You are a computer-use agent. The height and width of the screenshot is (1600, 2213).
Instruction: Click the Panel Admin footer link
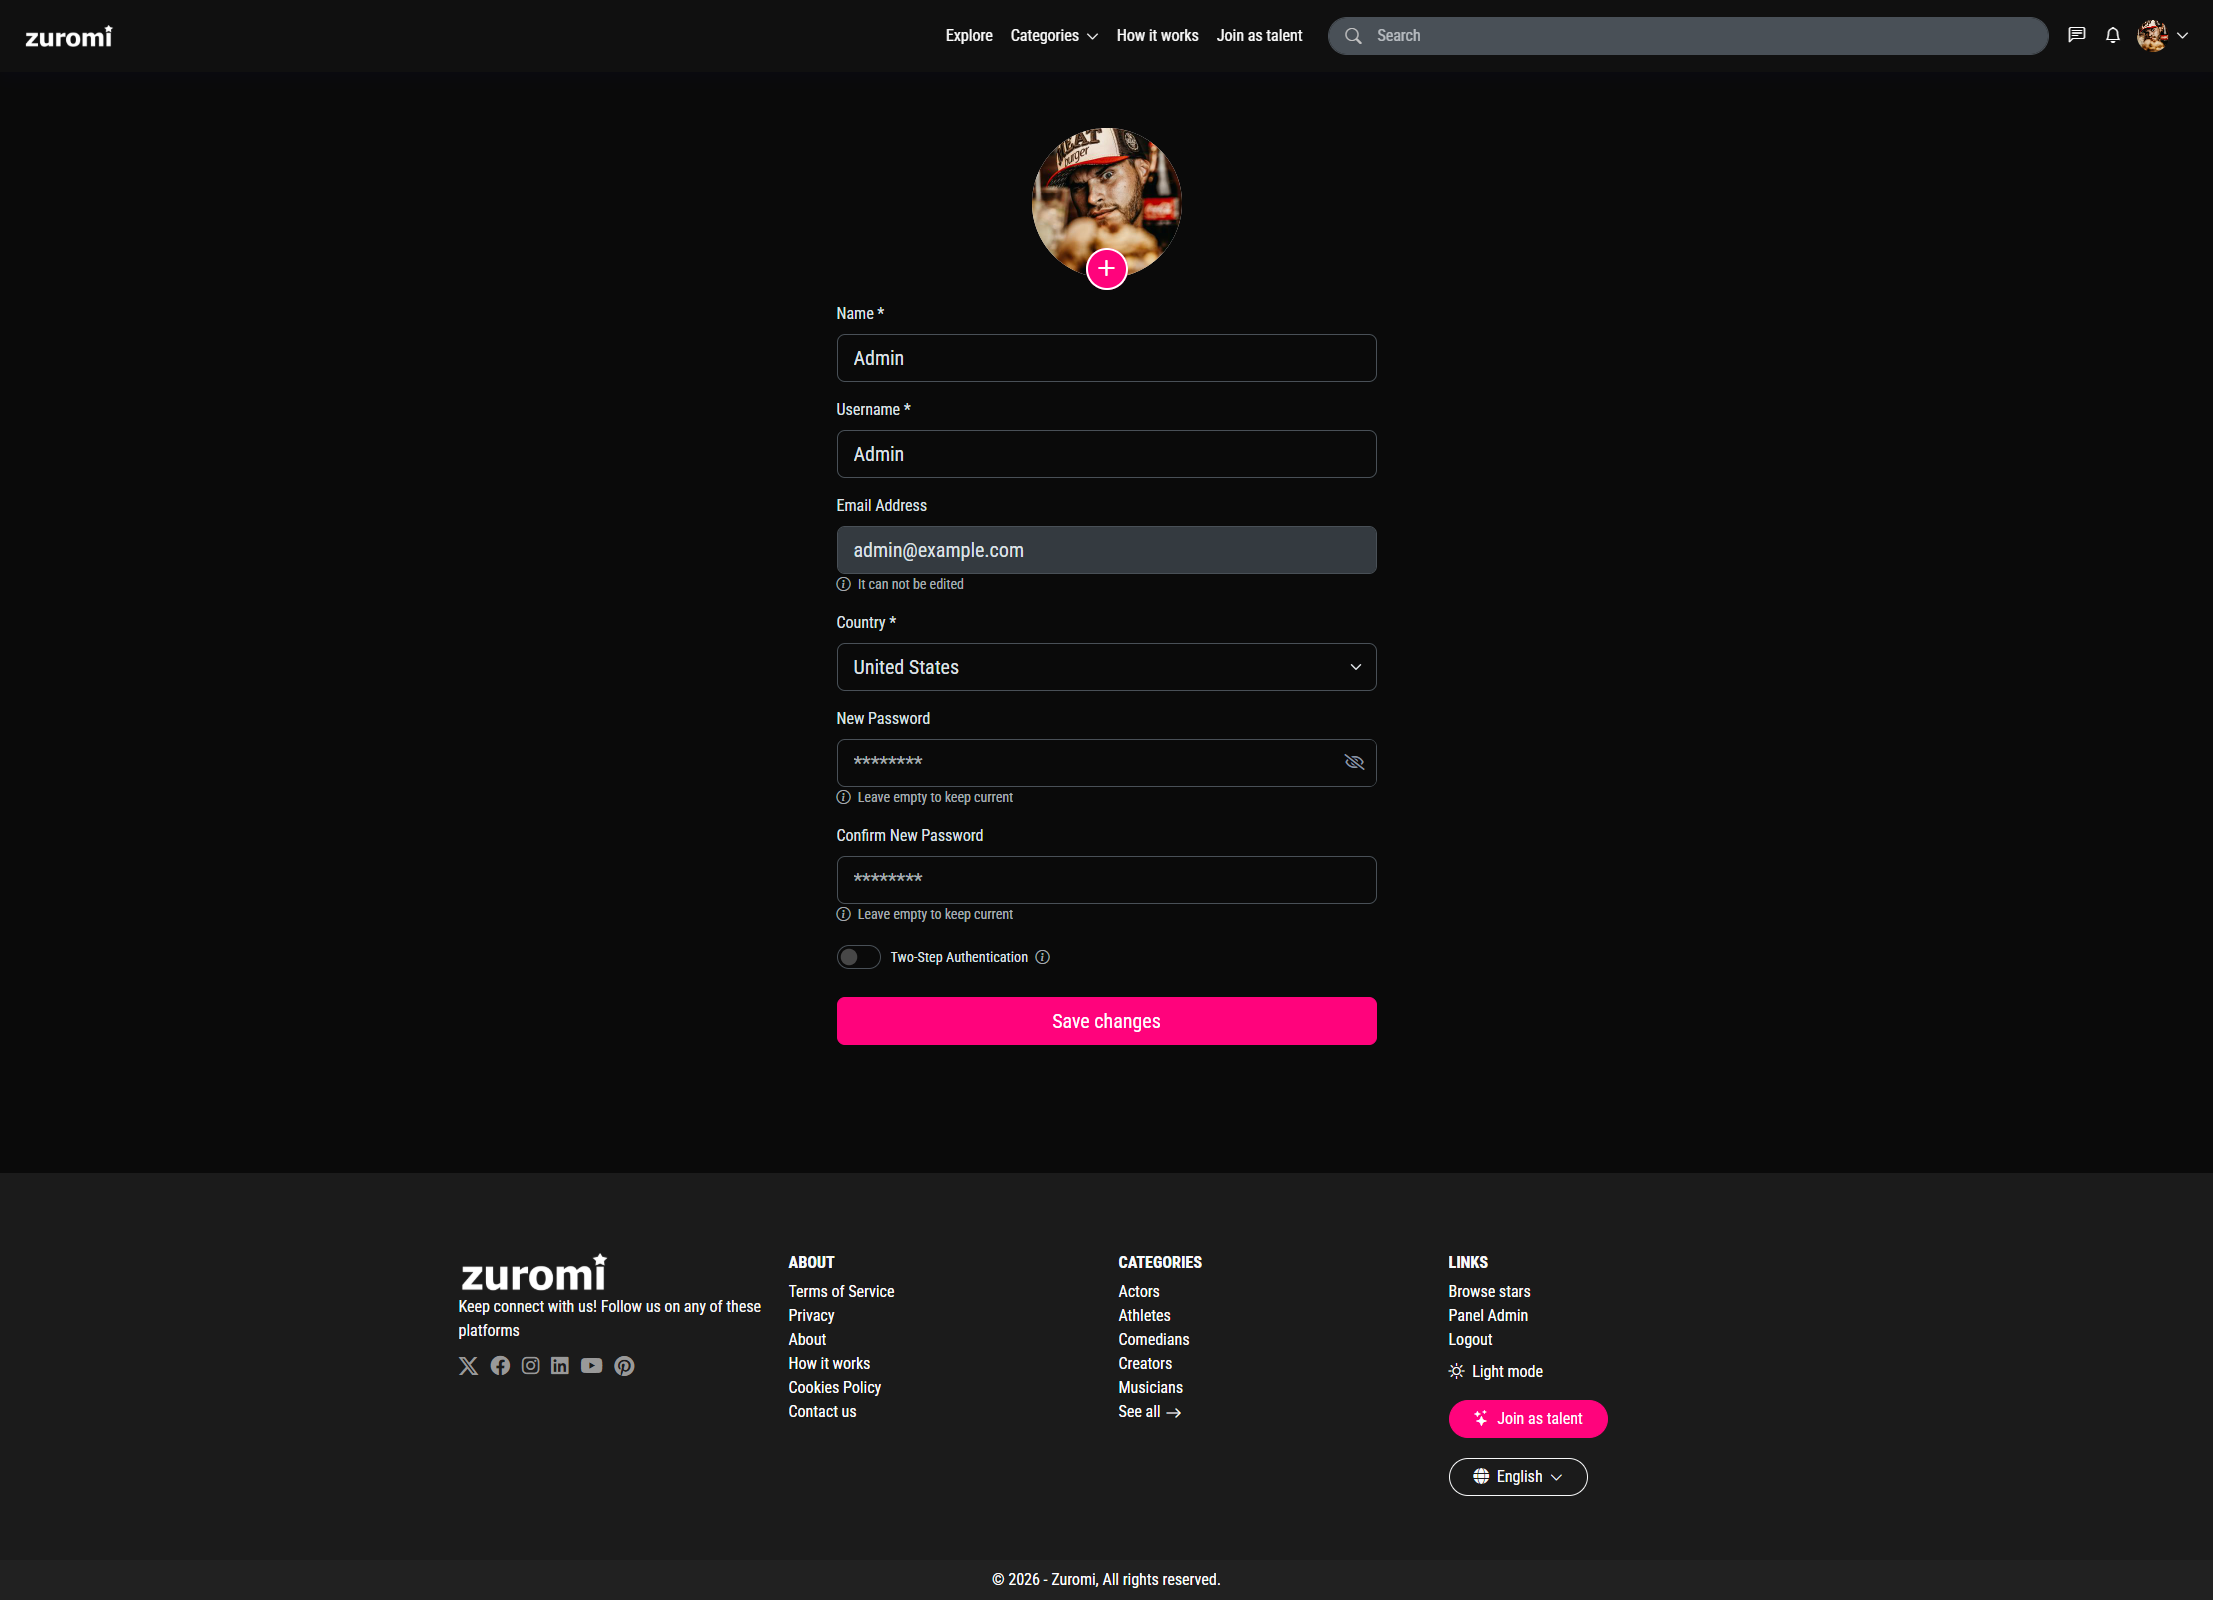pos(1488,1315)
